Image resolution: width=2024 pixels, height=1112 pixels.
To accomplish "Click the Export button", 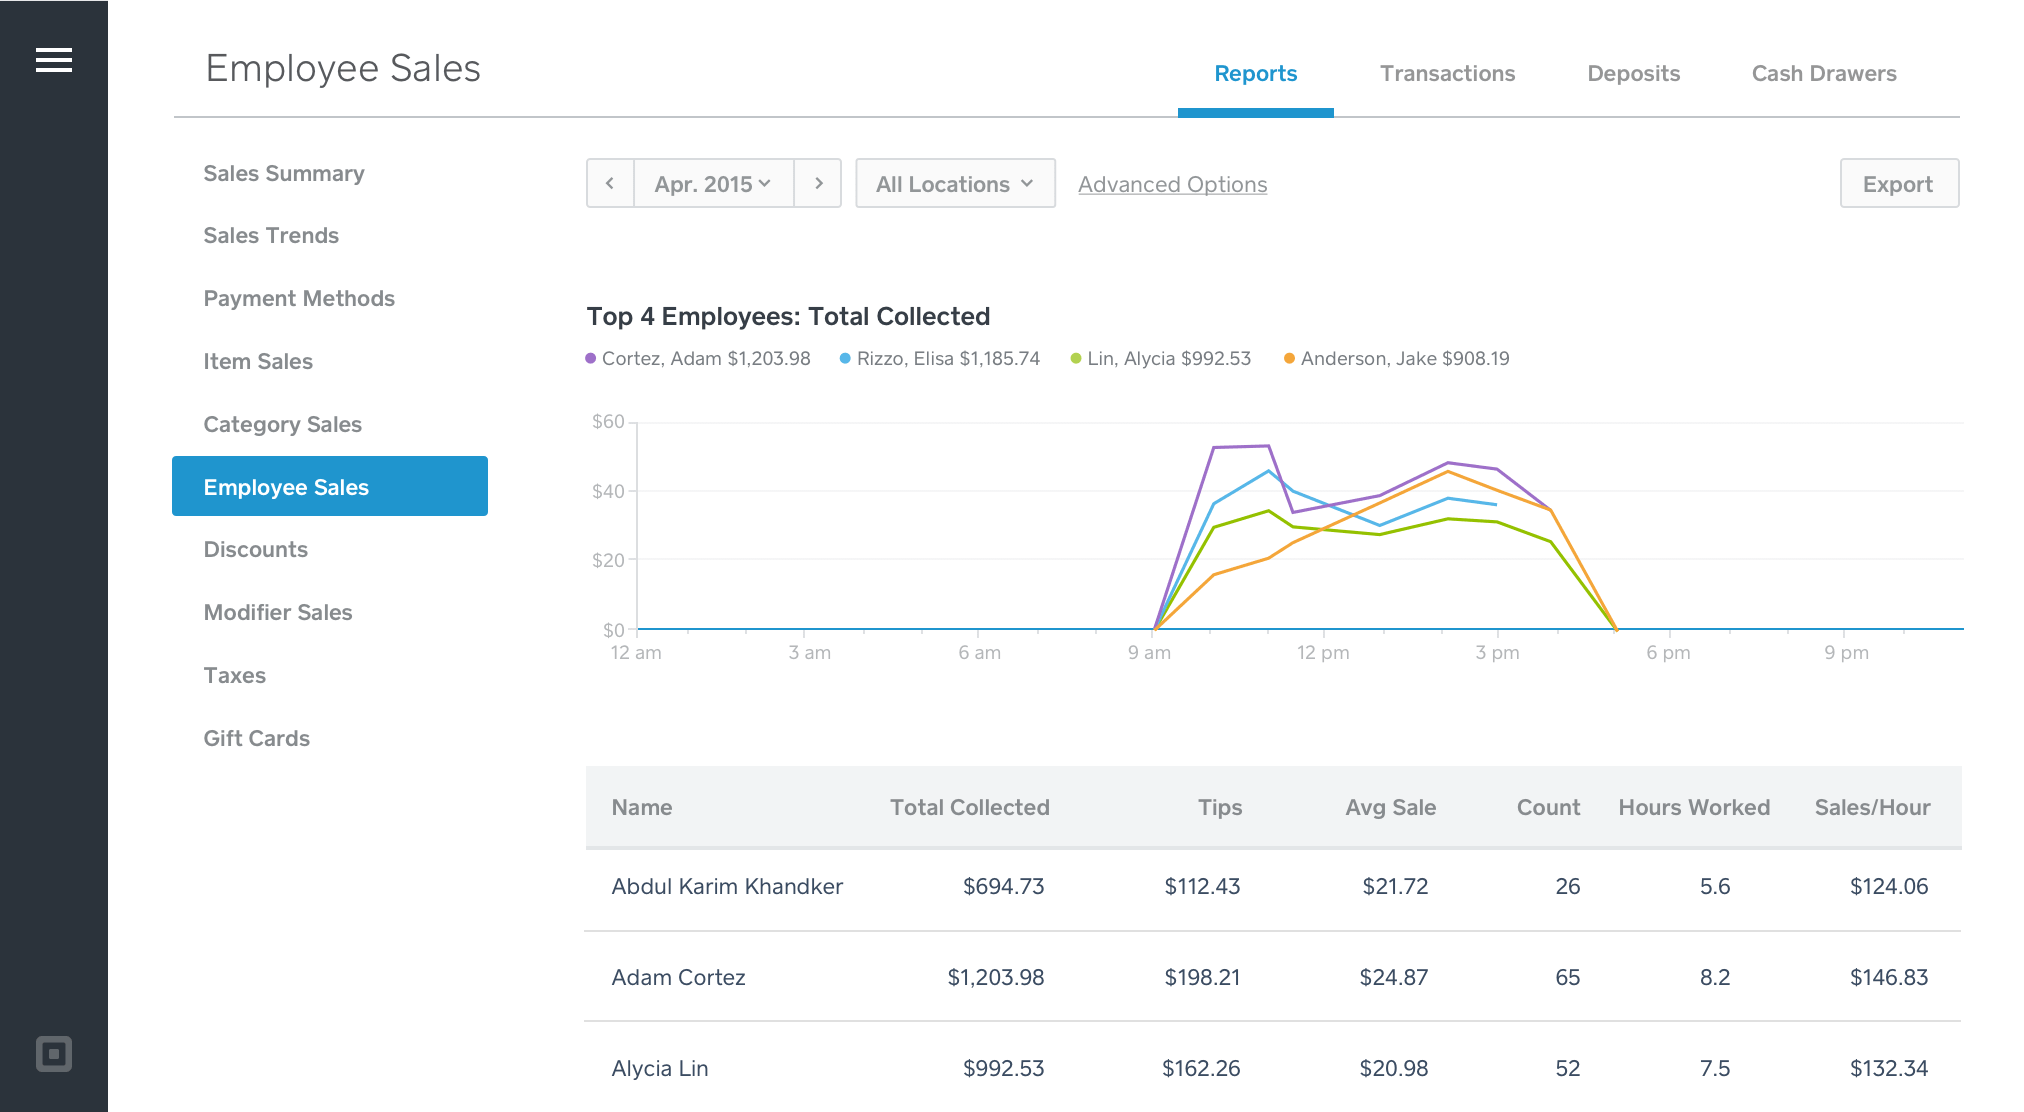I will (x=1898, y=183).
